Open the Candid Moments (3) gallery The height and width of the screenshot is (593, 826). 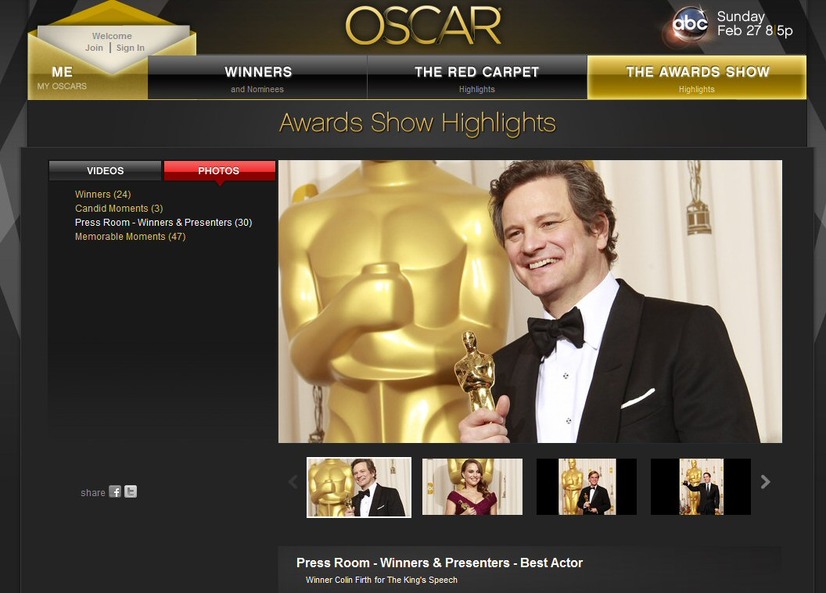(119, 209)
